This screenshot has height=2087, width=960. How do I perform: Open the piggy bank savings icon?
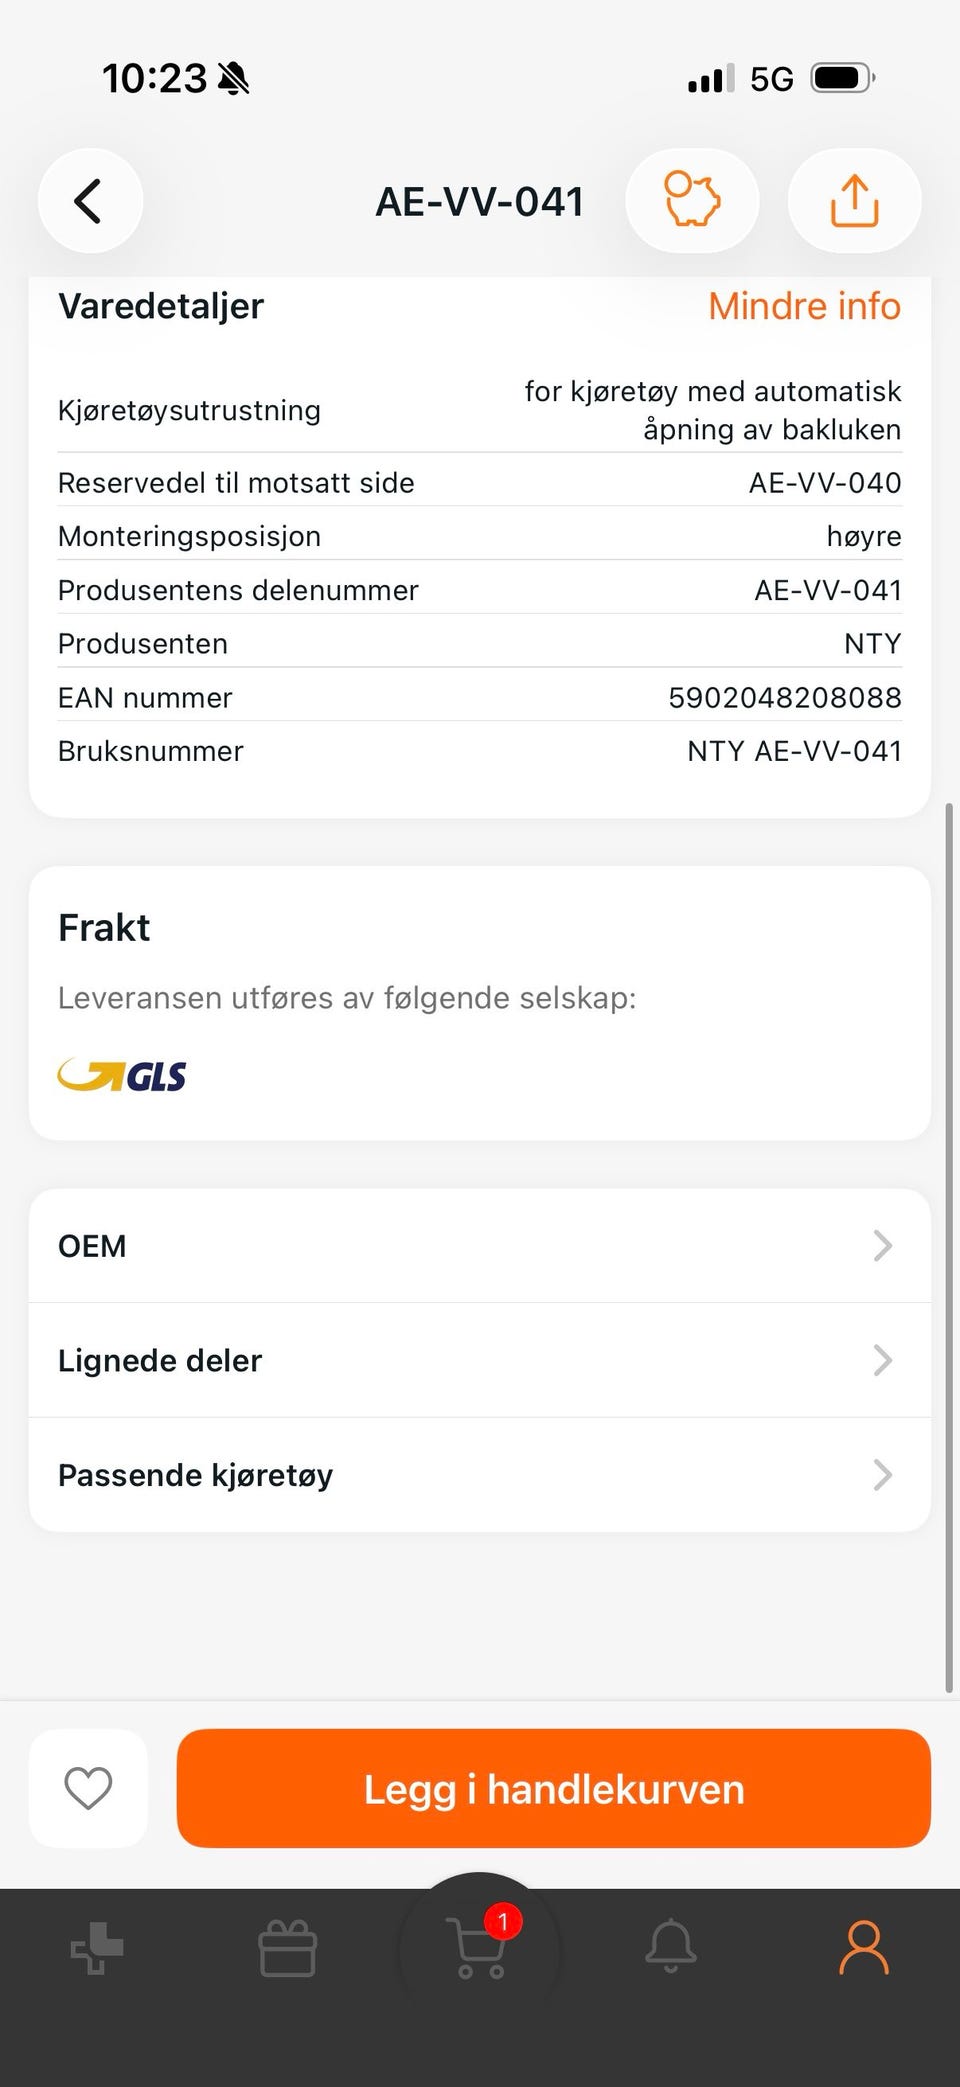pyautogui.click(x=692, y=201)
